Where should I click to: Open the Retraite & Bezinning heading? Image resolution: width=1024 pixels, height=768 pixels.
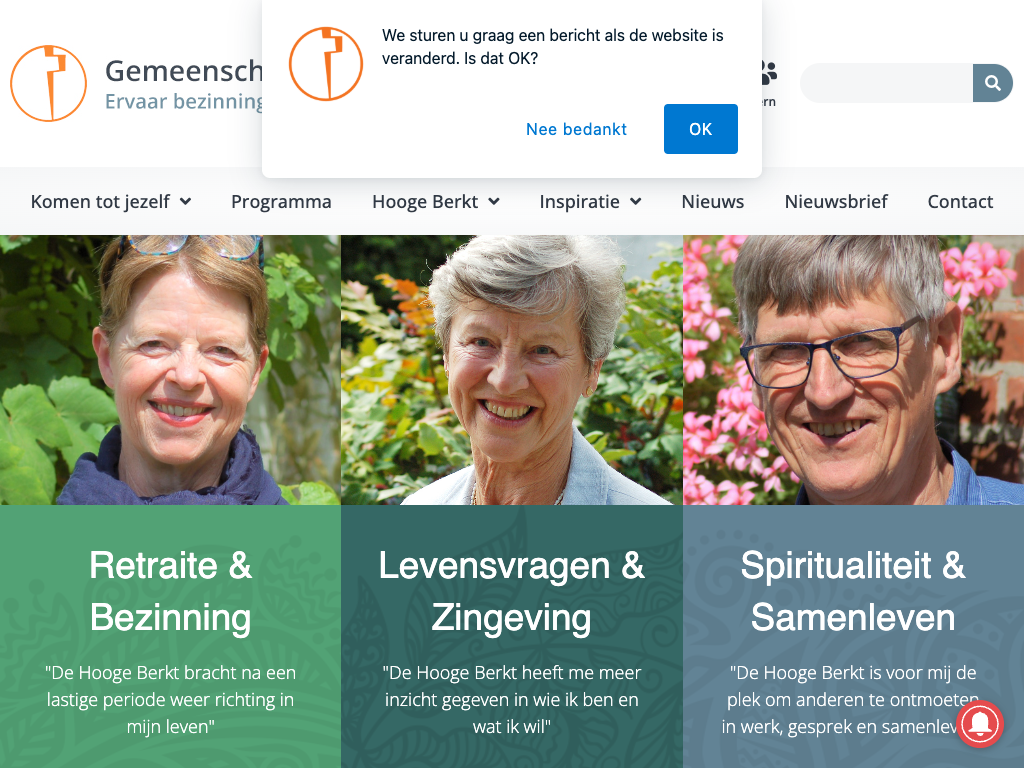[170, 591]
